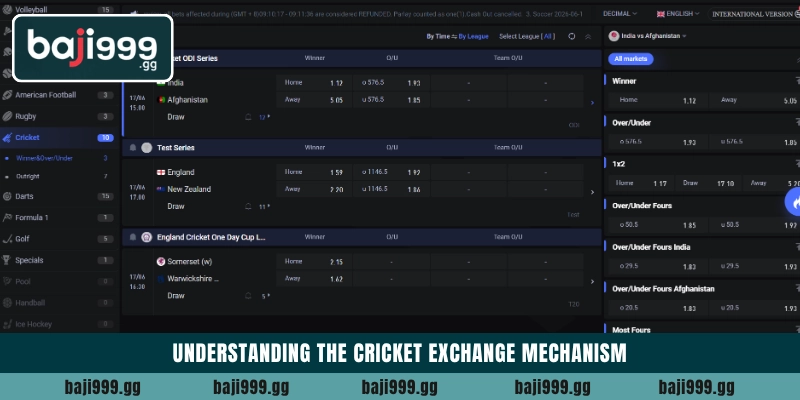Open the Formula 1 sport icon

7,218
